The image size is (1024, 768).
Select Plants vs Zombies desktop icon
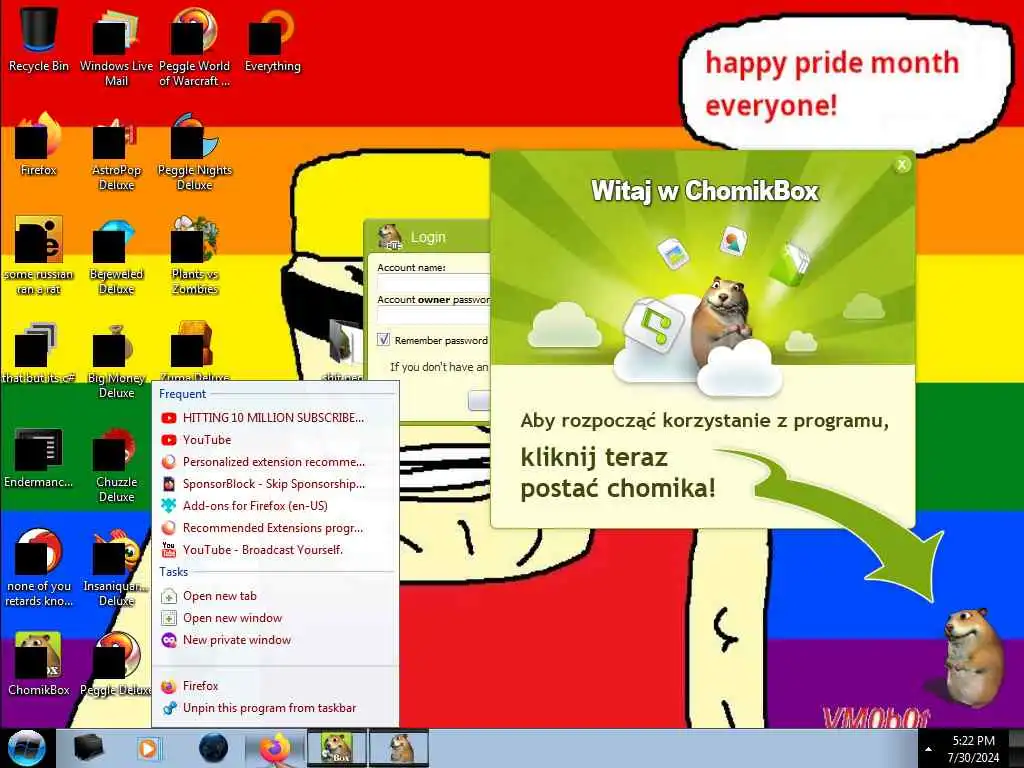click(x=195, y=255)
